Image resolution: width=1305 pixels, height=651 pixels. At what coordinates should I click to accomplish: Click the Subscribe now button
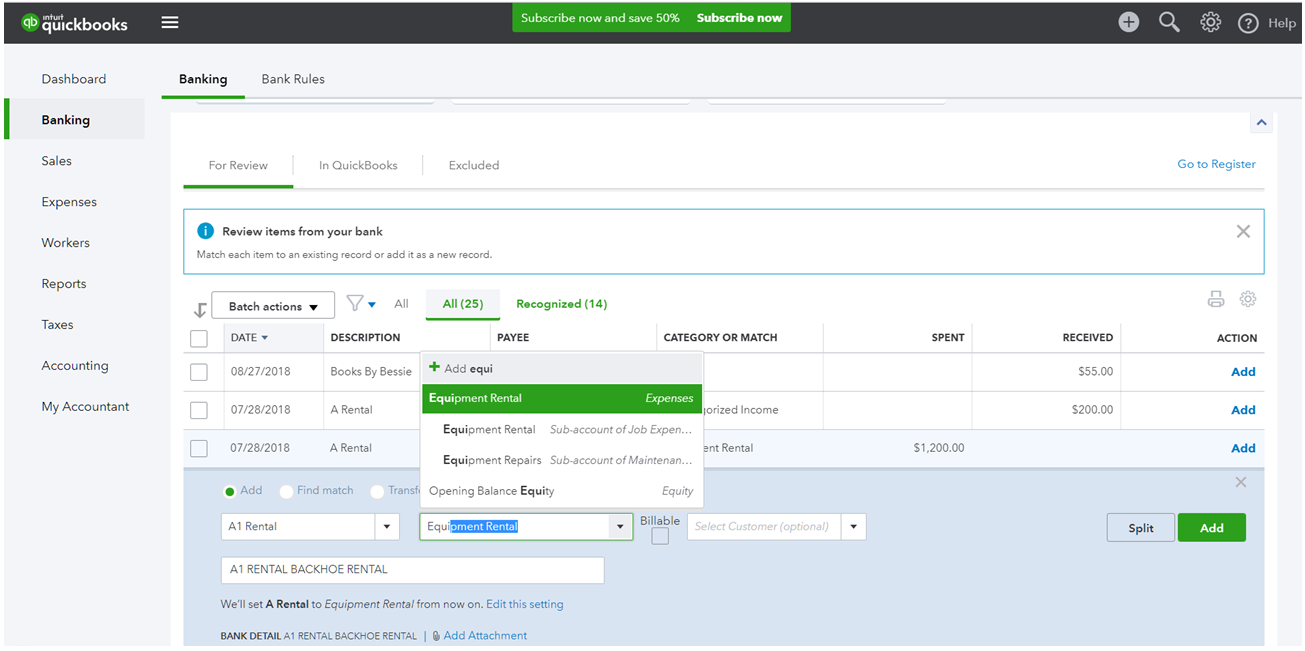click(739, 18)
